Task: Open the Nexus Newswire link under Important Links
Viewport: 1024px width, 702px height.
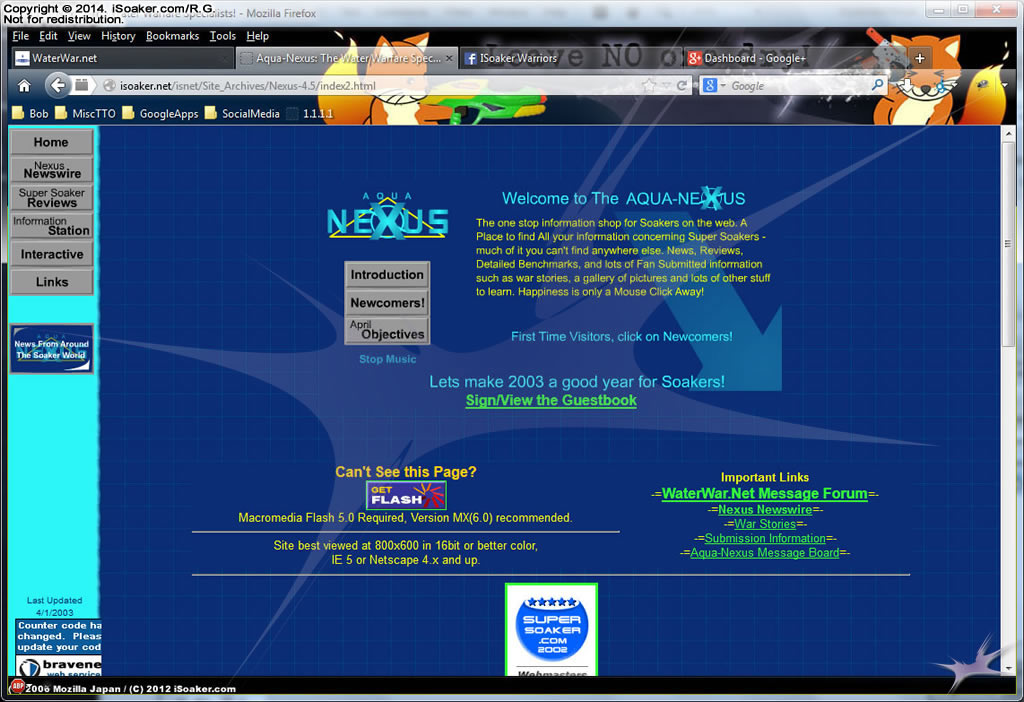Action: 765,509
